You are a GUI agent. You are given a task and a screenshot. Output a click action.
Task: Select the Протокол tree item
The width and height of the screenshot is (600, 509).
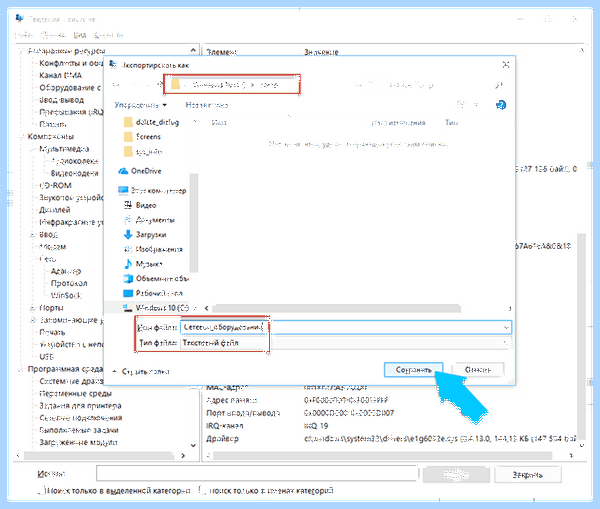point(69,284)
